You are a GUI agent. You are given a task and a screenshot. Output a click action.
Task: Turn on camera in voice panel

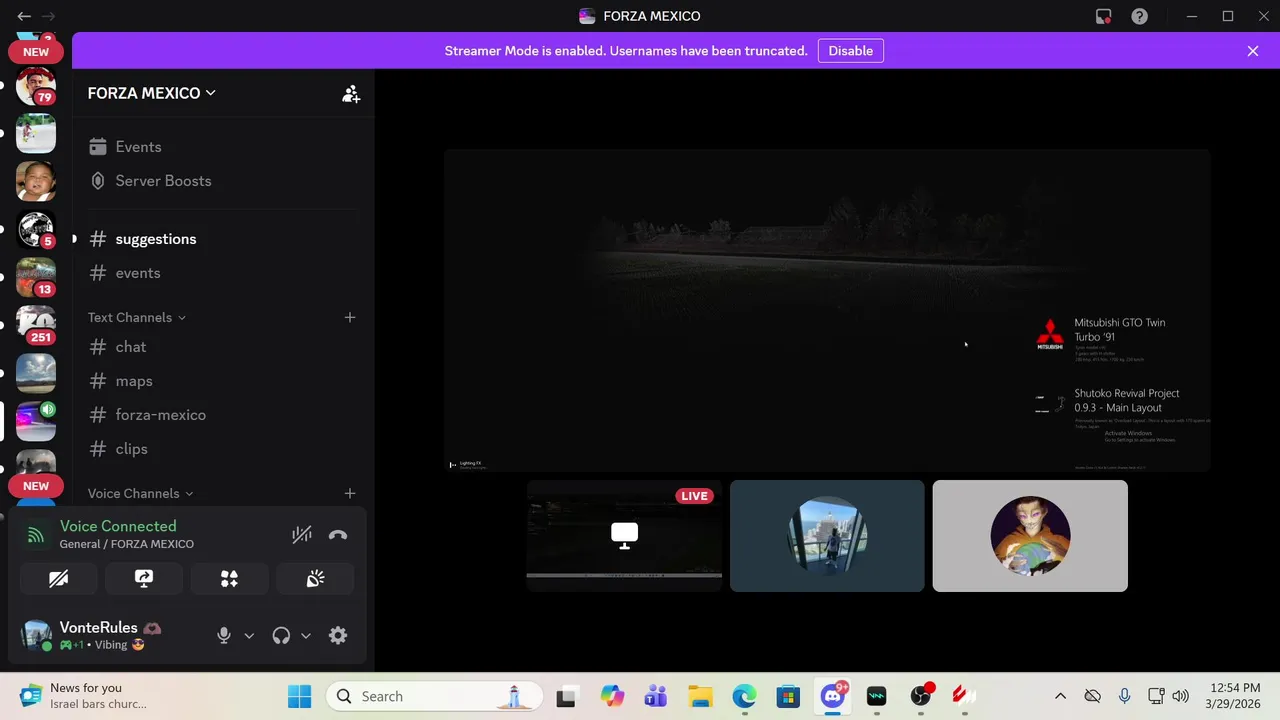[58, 579]
